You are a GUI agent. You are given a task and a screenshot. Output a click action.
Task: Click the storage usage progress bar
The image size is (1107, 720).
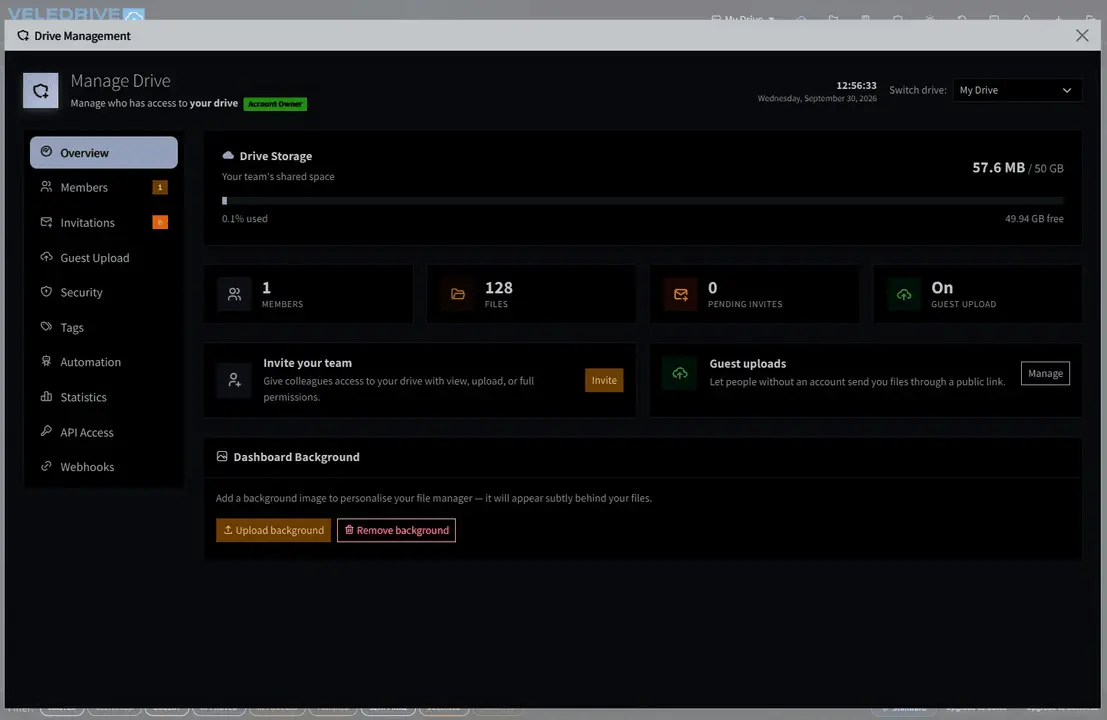point(642,201)
